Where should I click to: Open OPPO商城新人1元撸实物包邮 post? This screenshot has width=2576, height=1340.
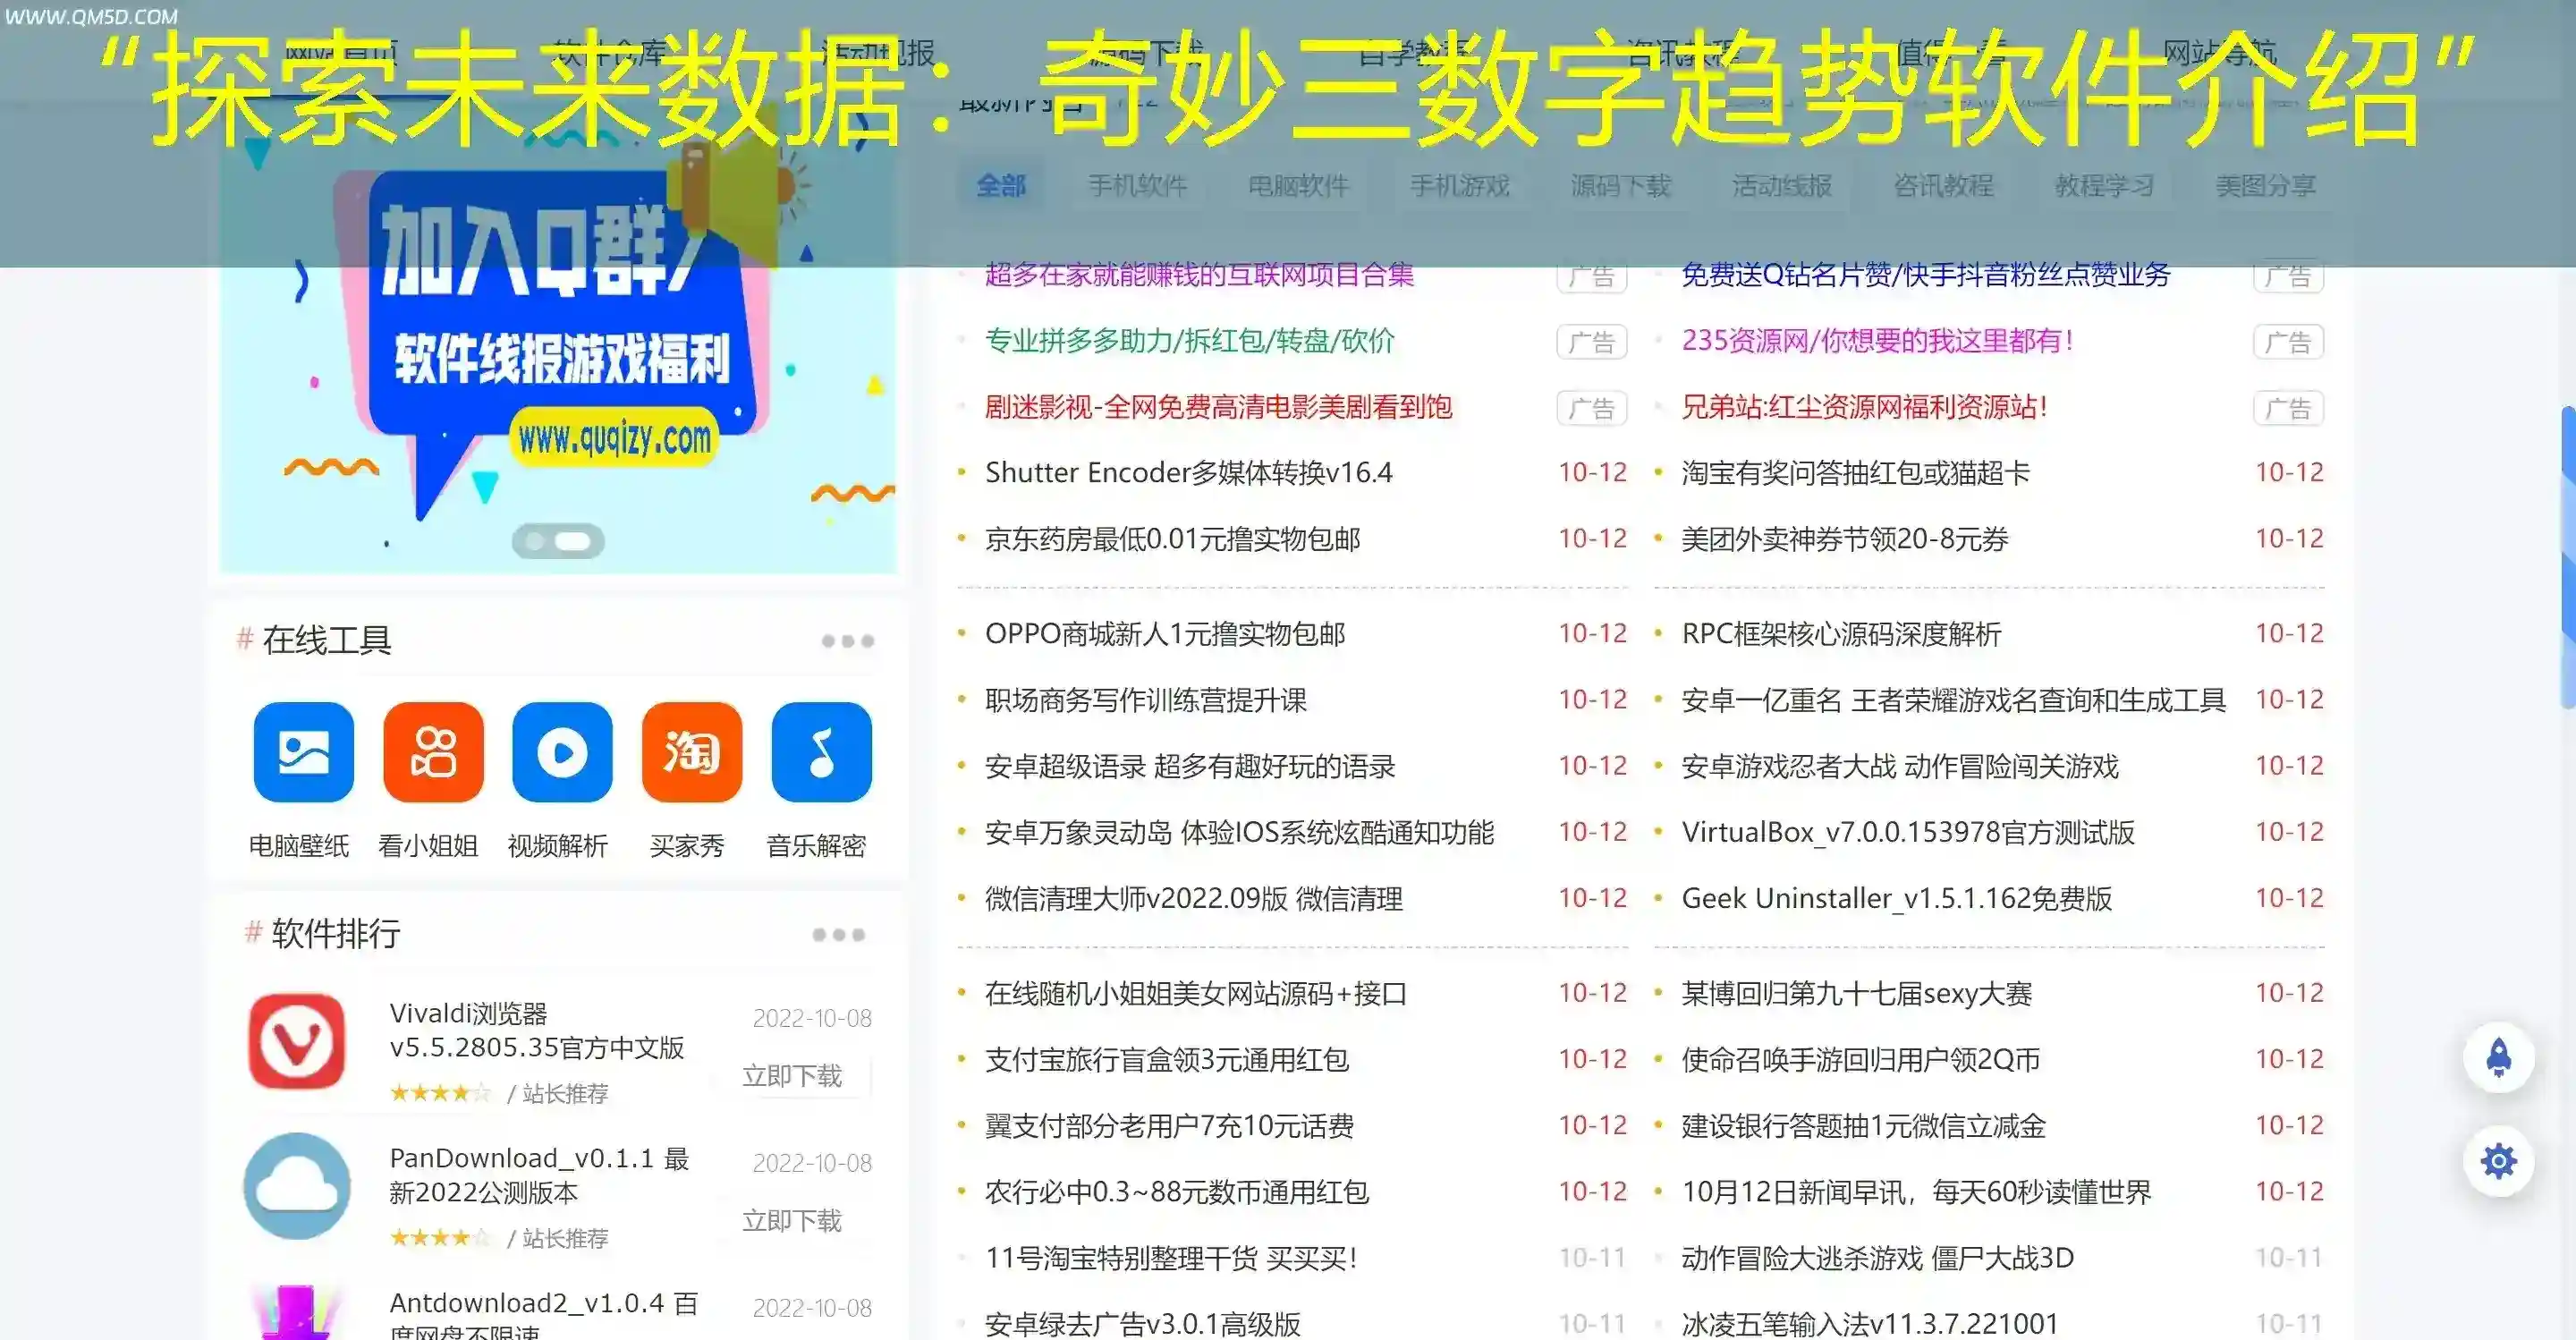pos(1165,634)
